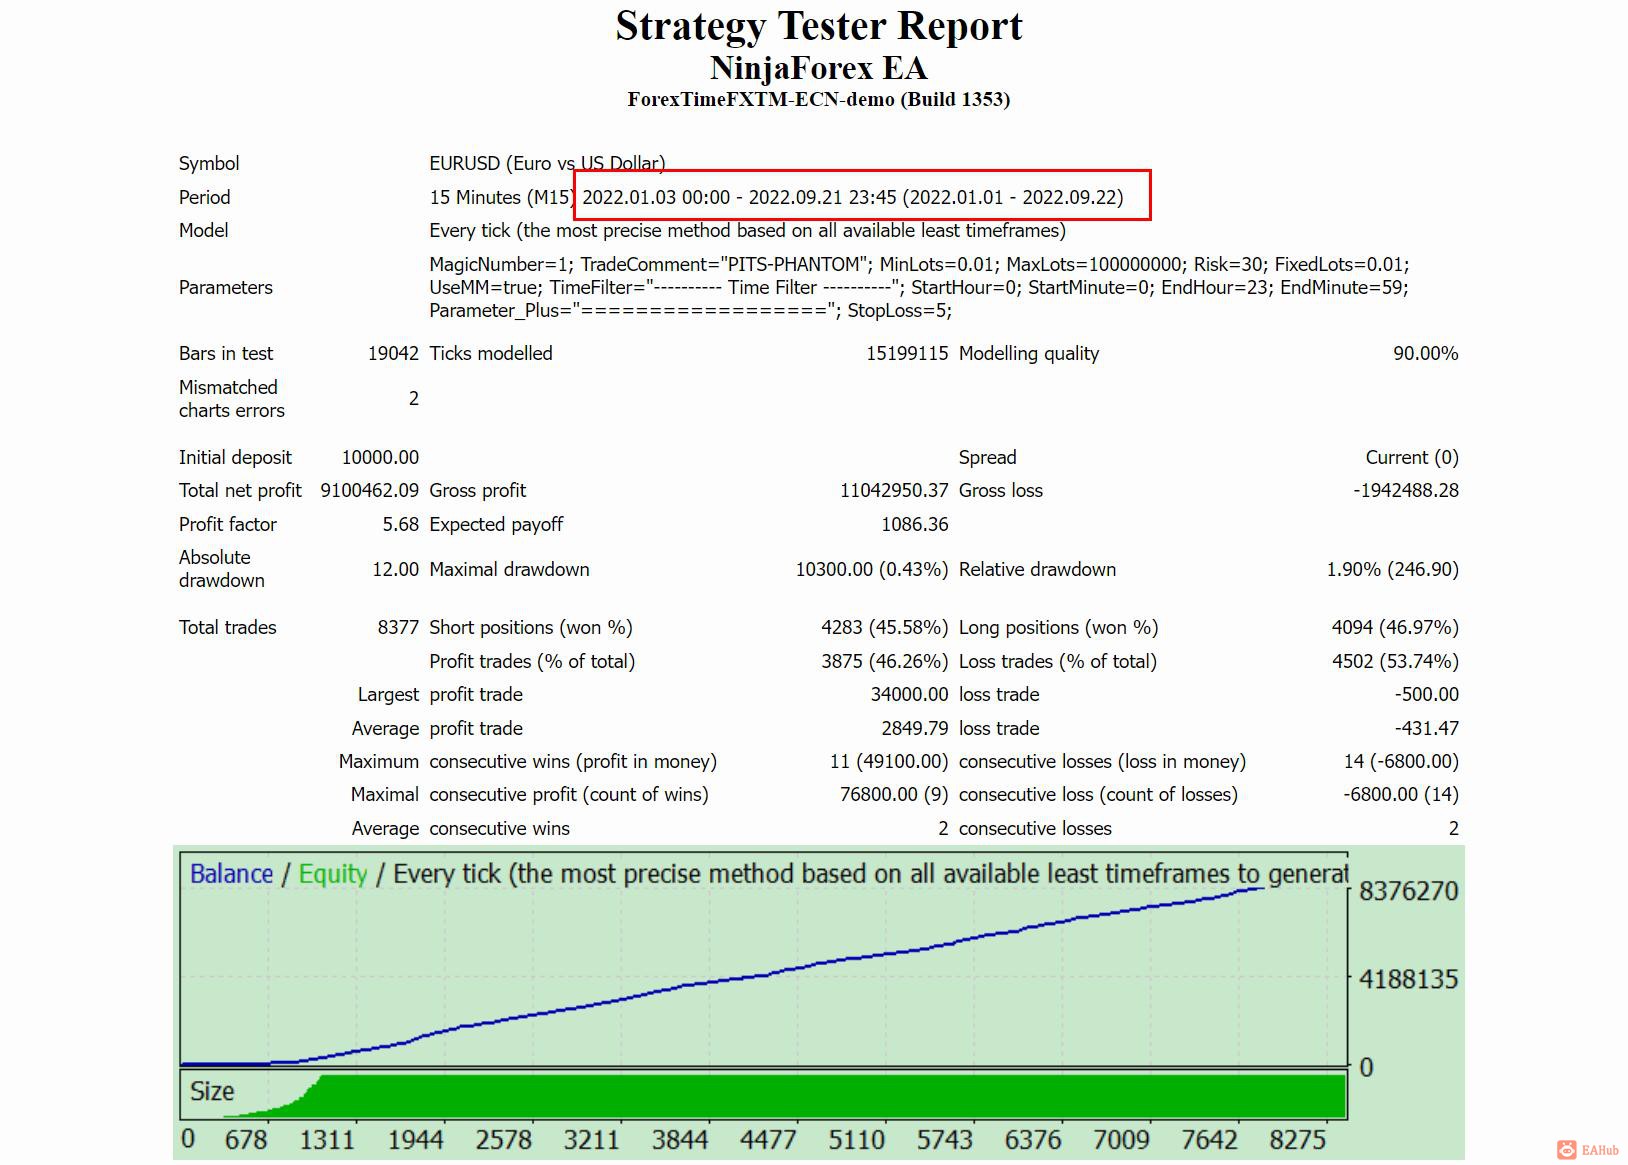Click the largest loss trade value "-500.00"
The height and width of the screenshot is (1165, 1628).
click(1427, 694)
